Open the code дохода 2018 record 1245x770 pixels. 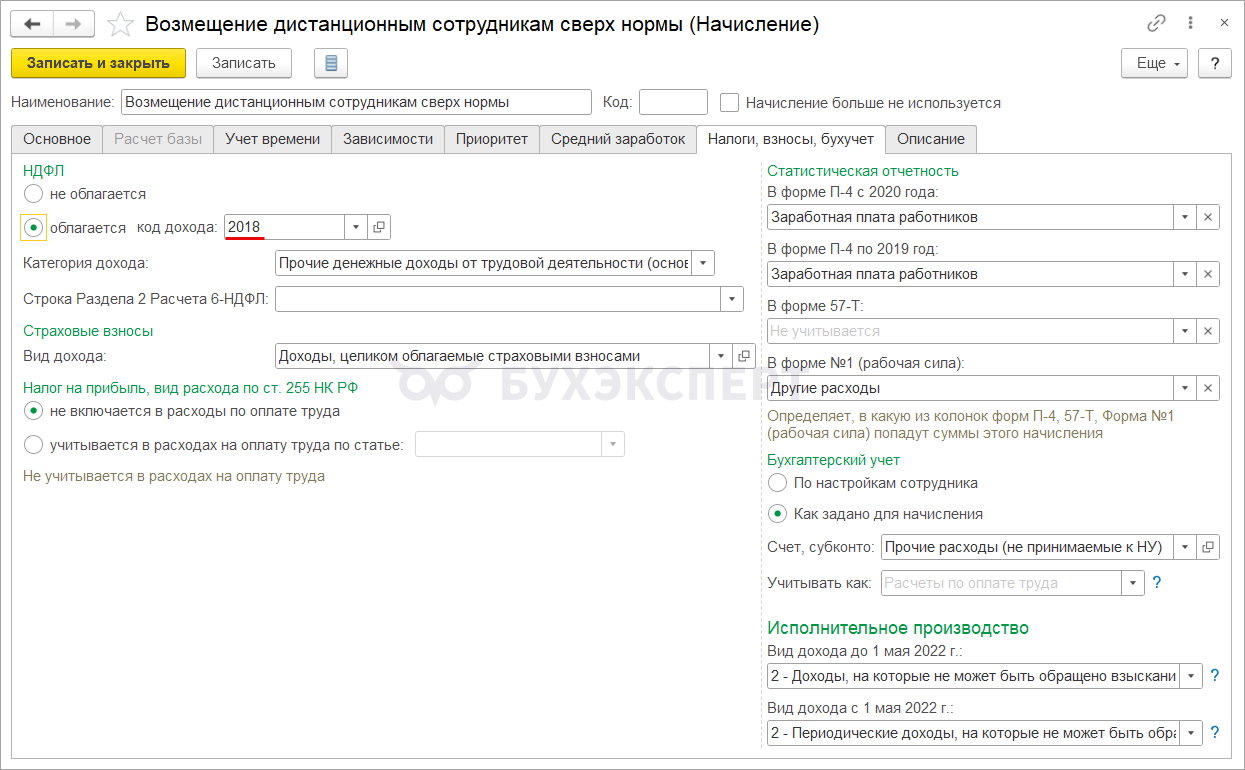(x=379, y=227)
